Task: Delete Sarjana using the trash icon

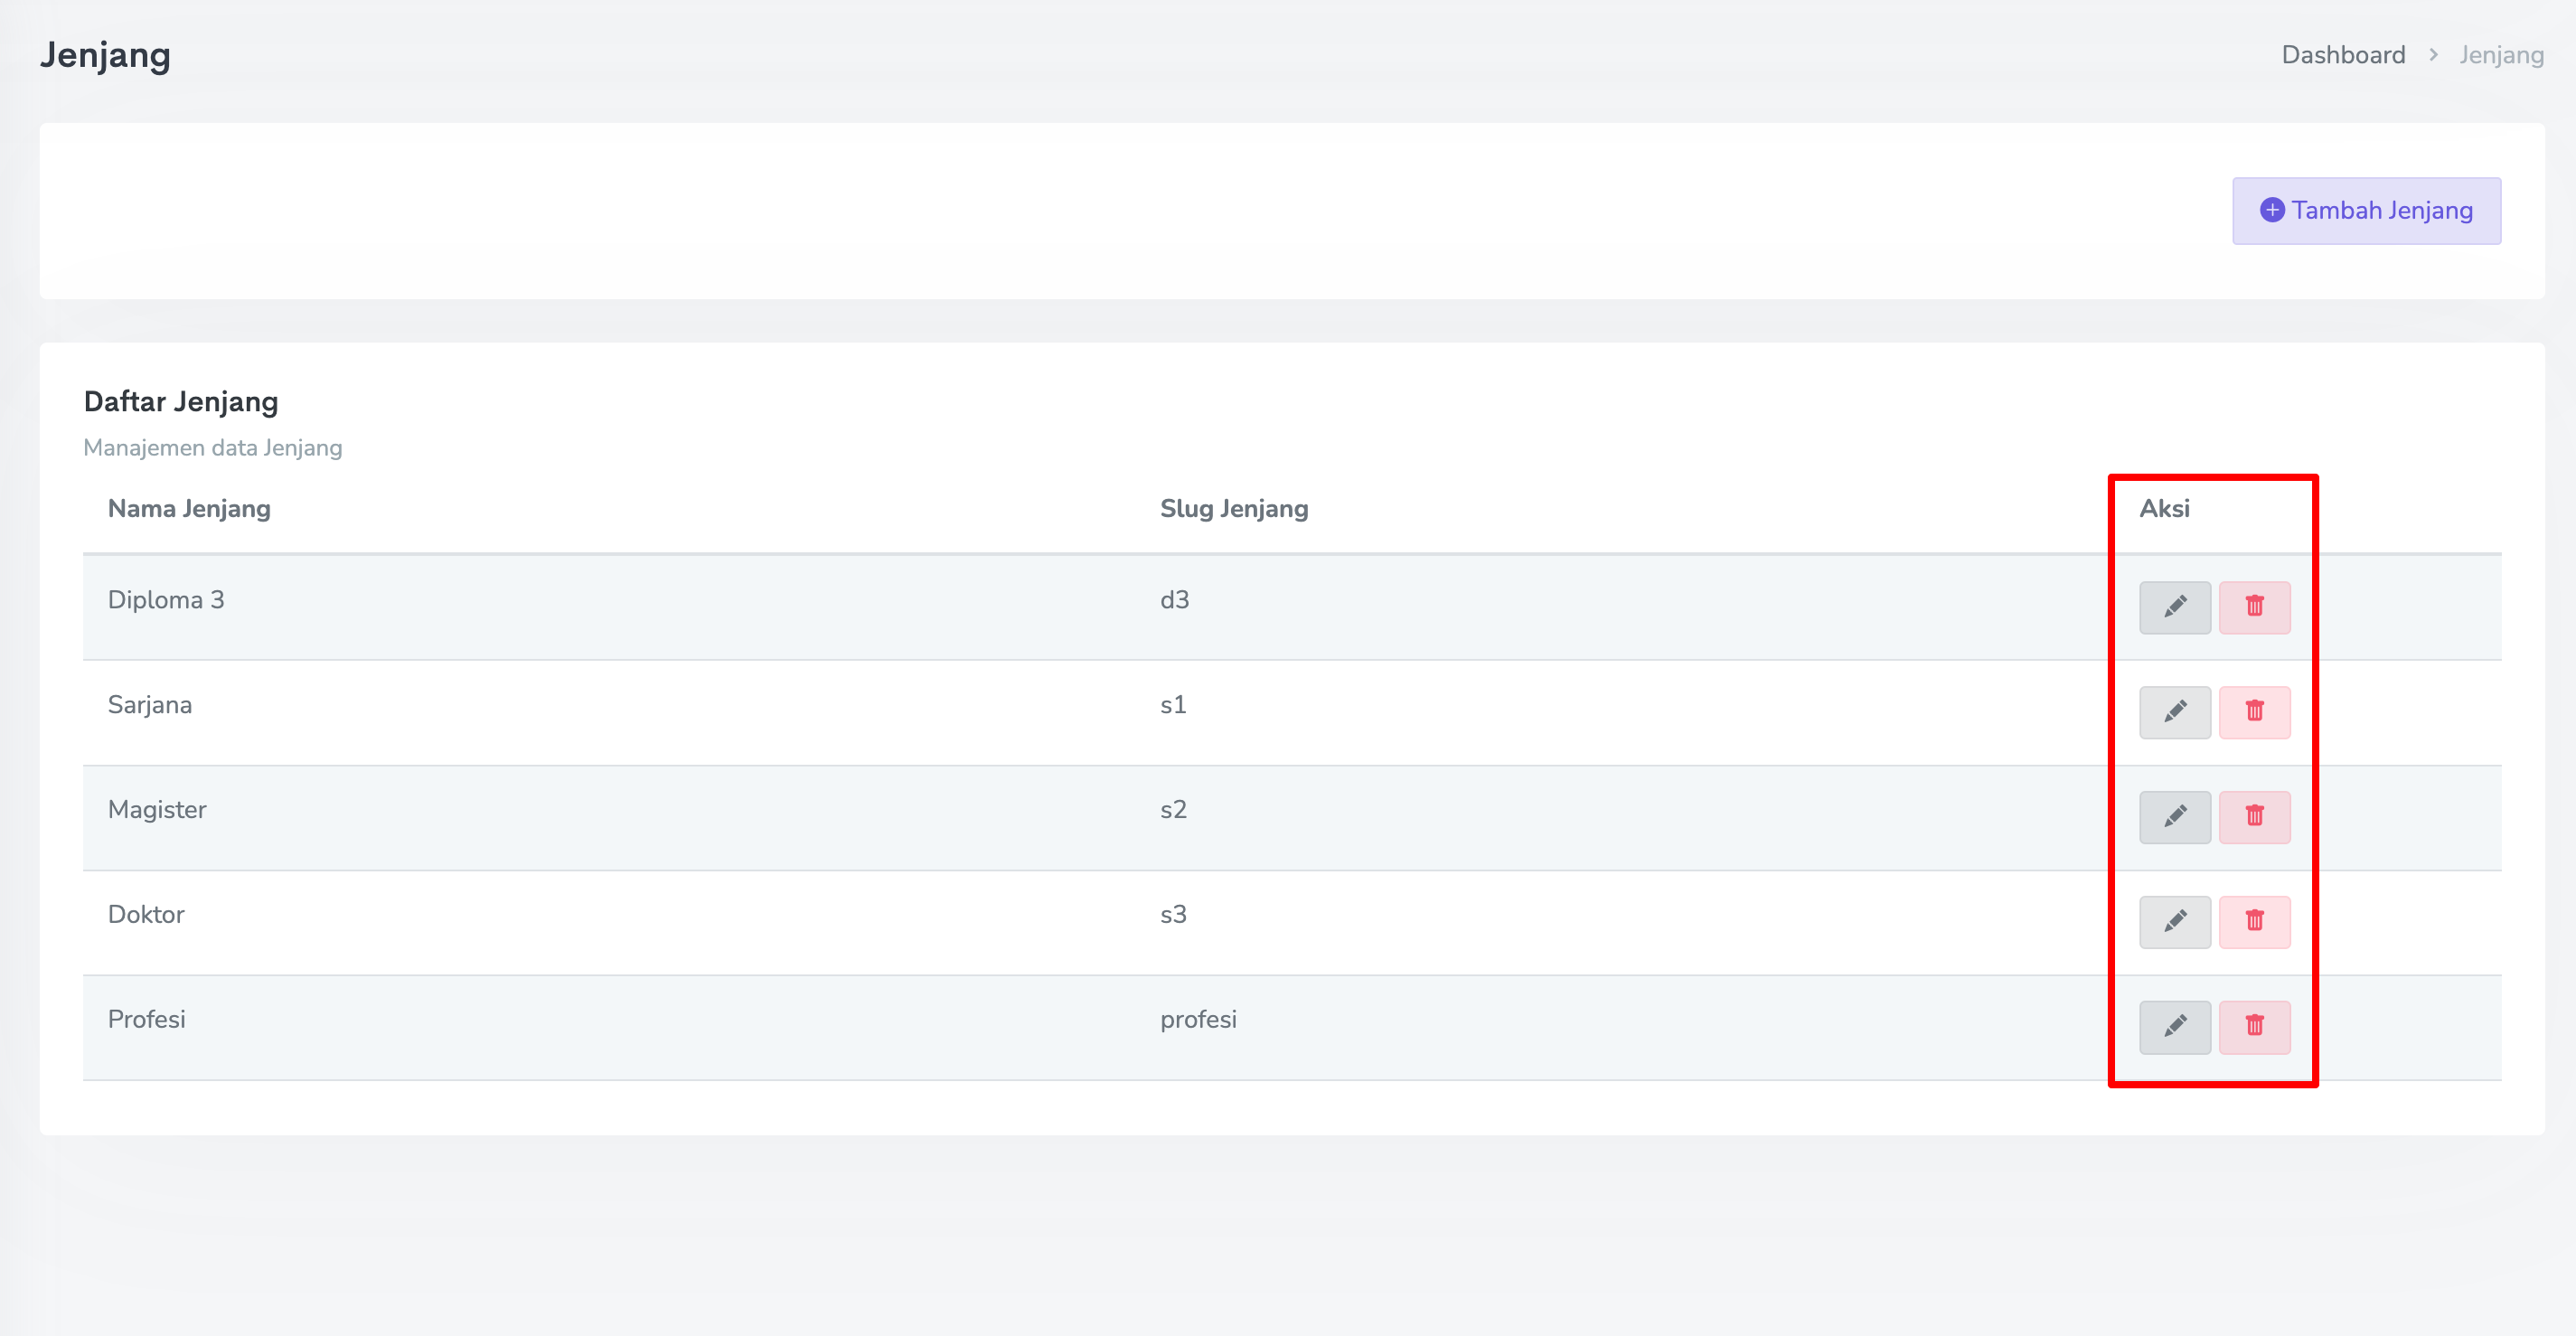Action: 2254,712
